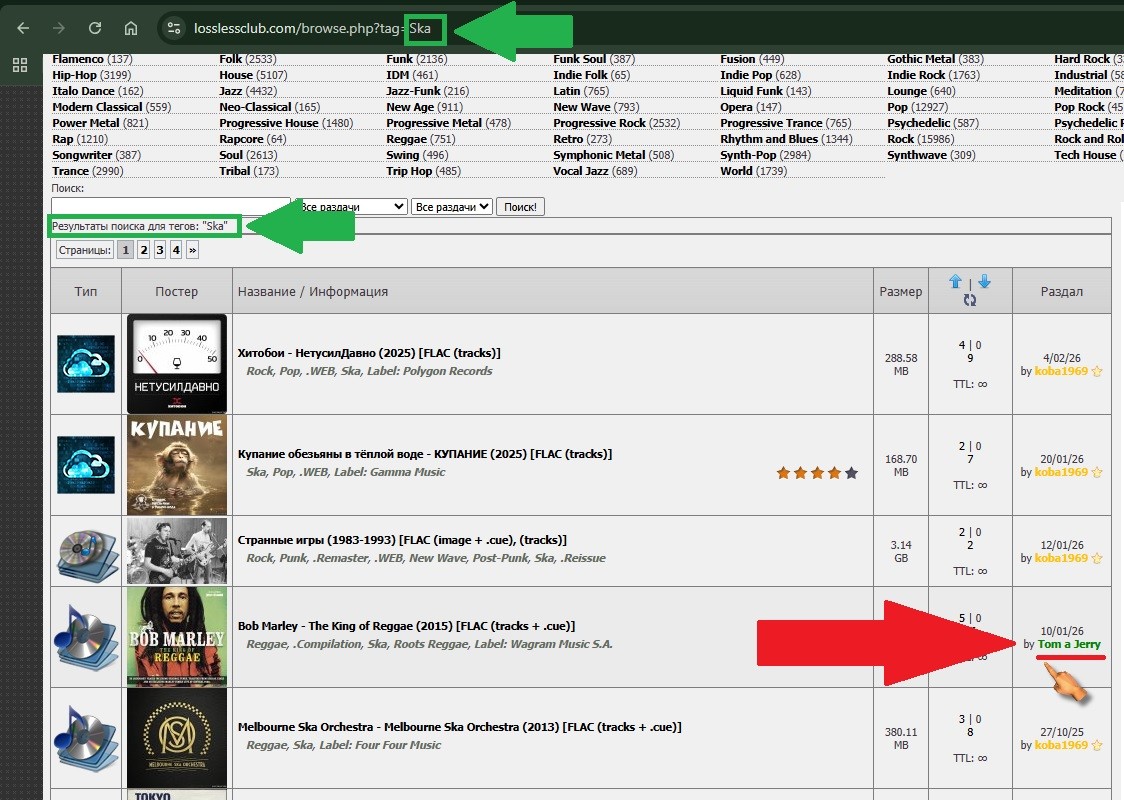This screenshot has height=800, width=1124.
Task: Focus the search text field
Action: [x=171, y=206]
